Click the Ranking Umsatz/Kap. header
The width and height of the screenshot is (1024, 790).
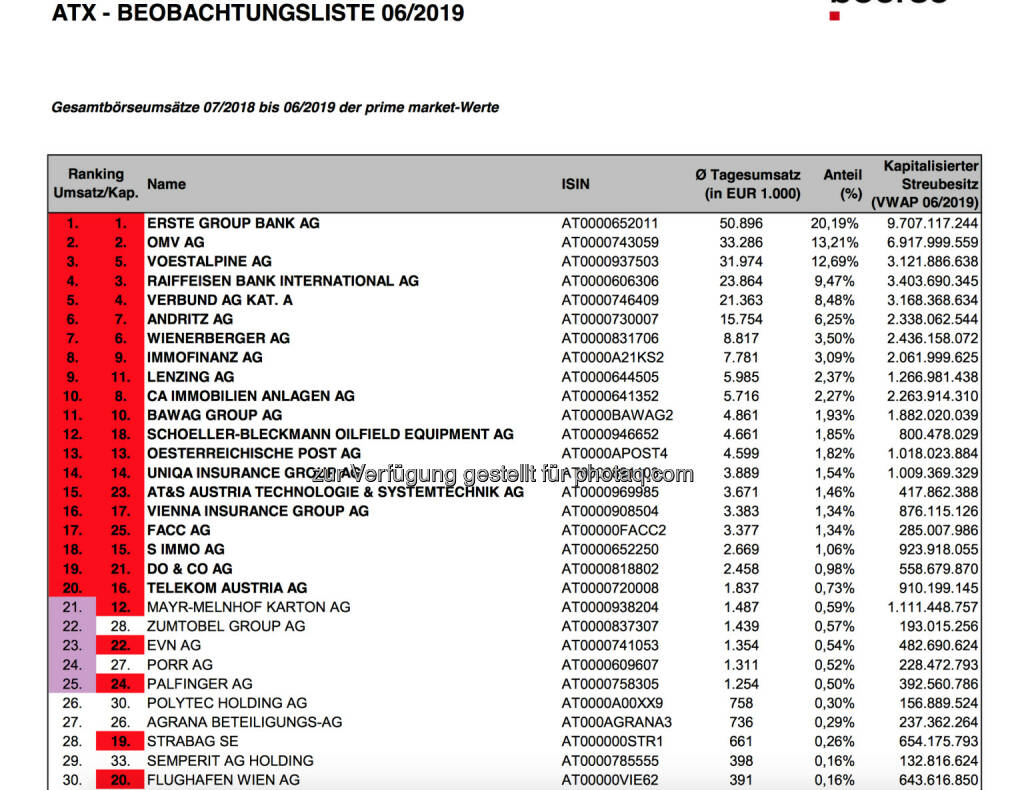pos(96,184)
